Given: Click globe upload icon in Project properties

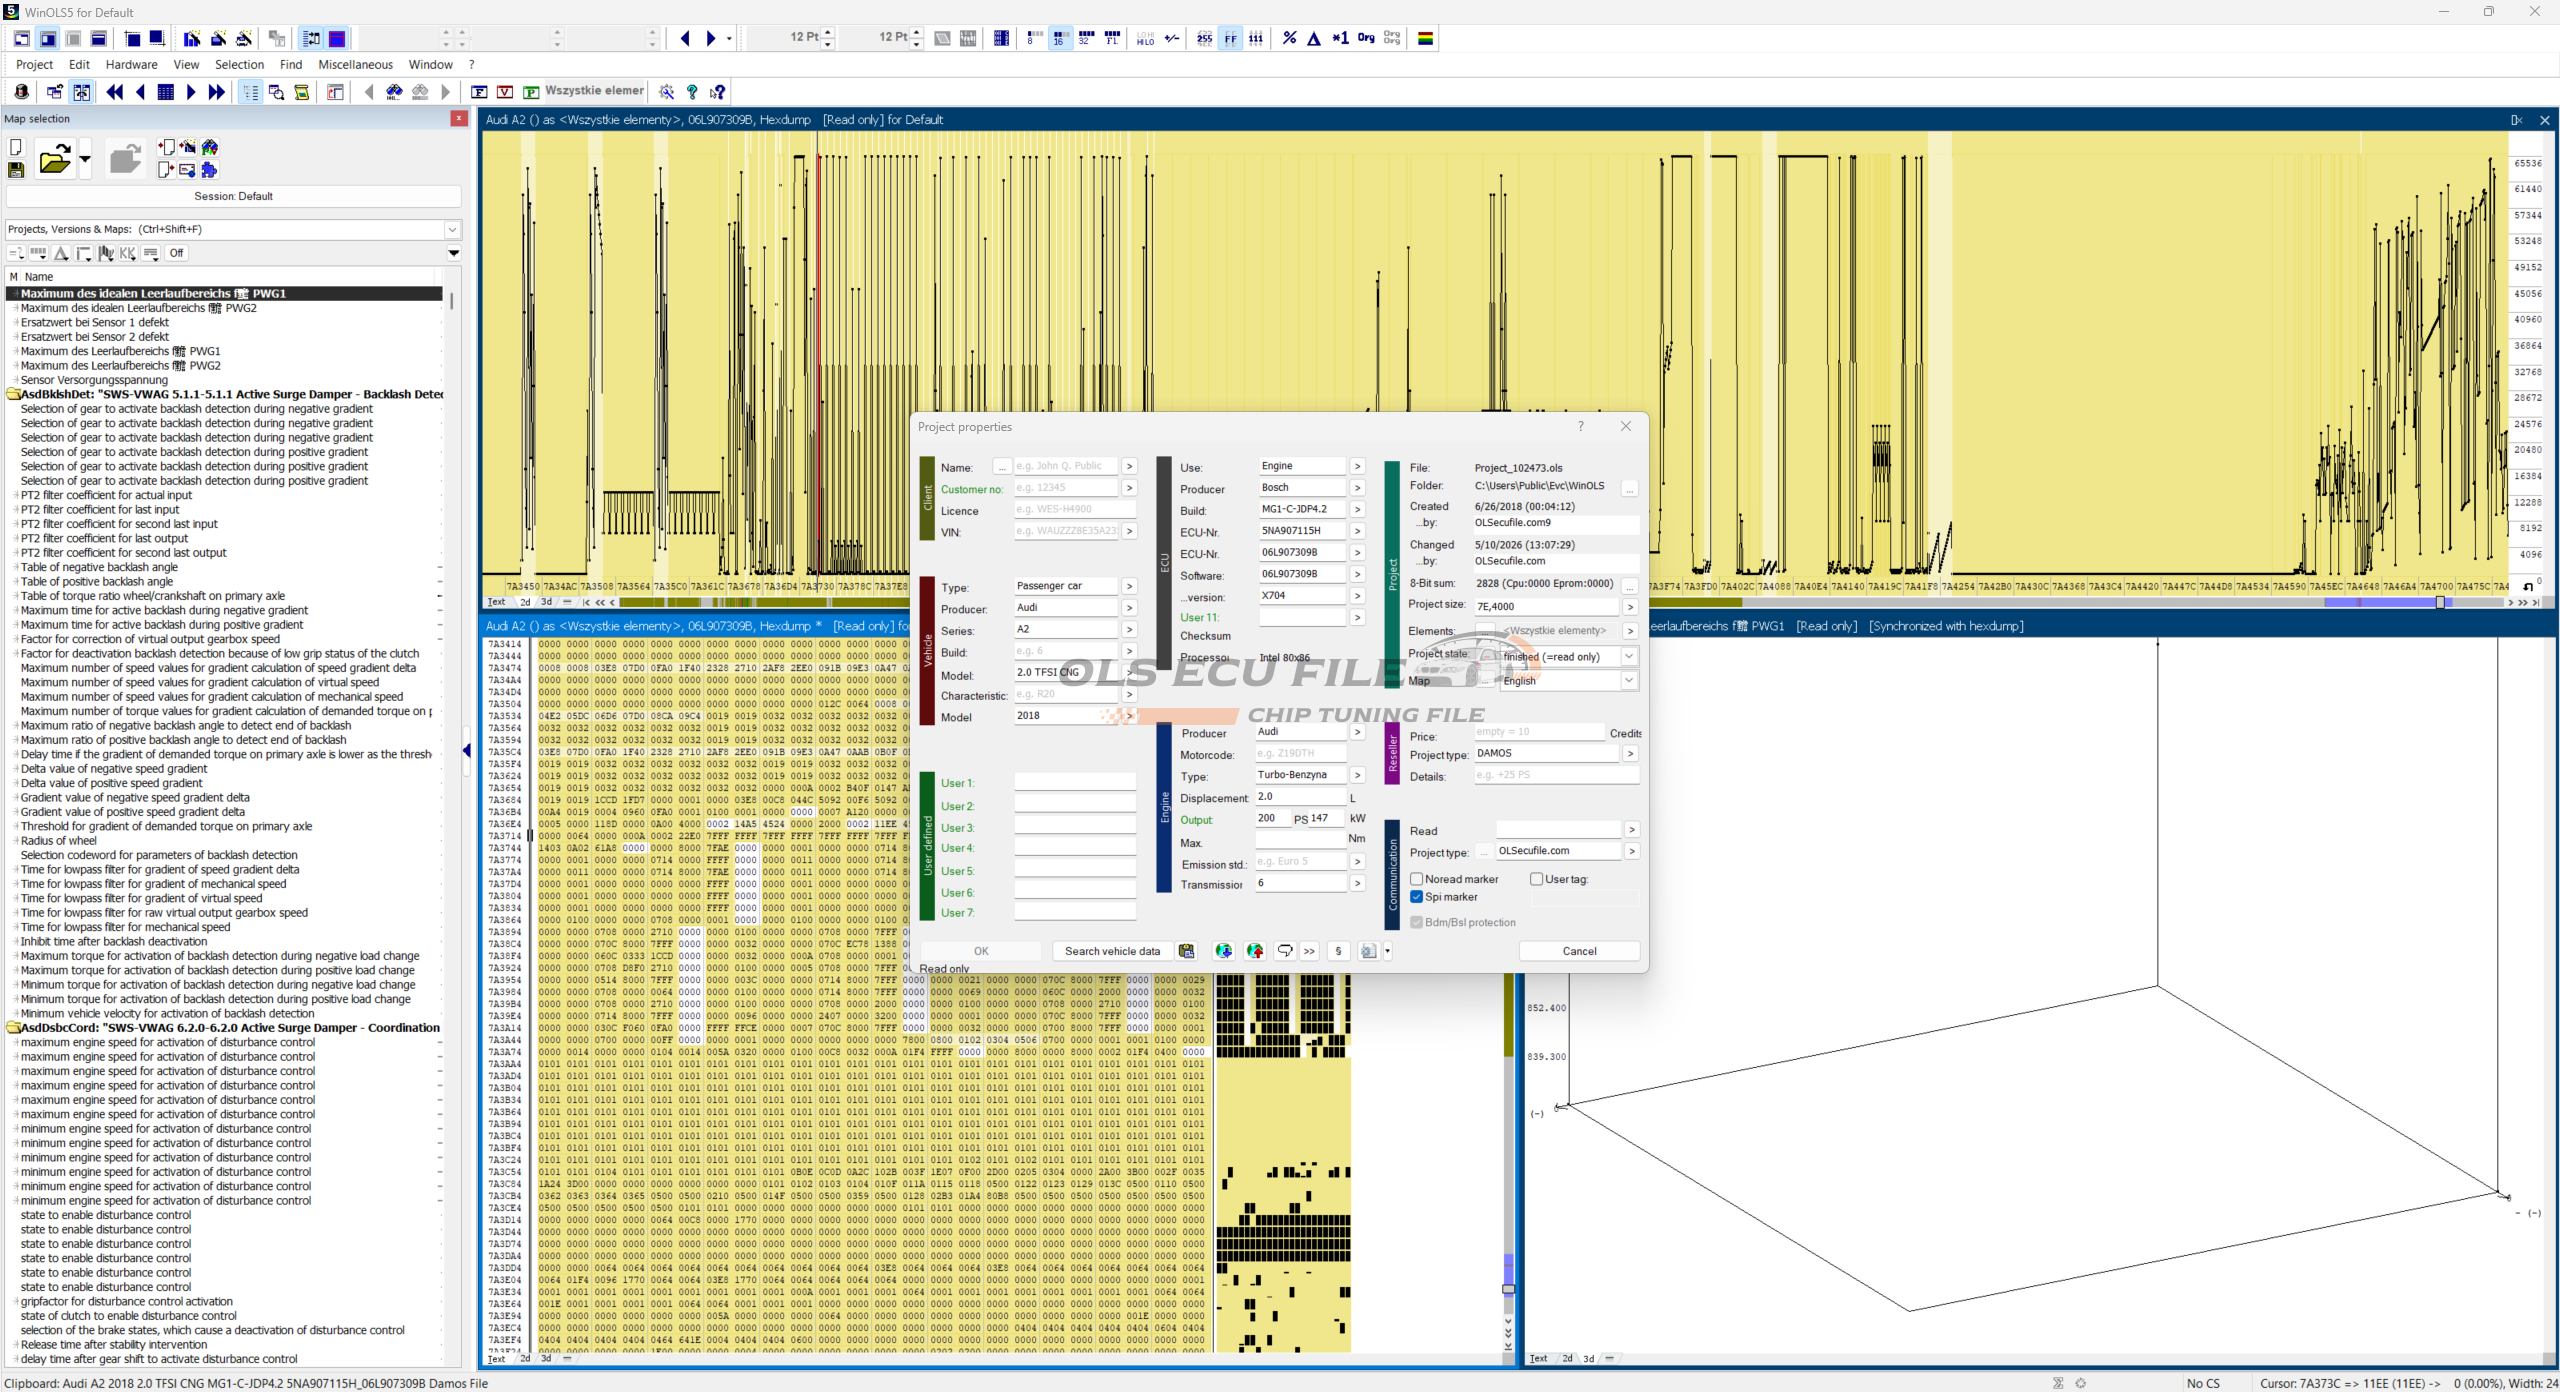Looking at the screenshot, I should (1255, 951).
